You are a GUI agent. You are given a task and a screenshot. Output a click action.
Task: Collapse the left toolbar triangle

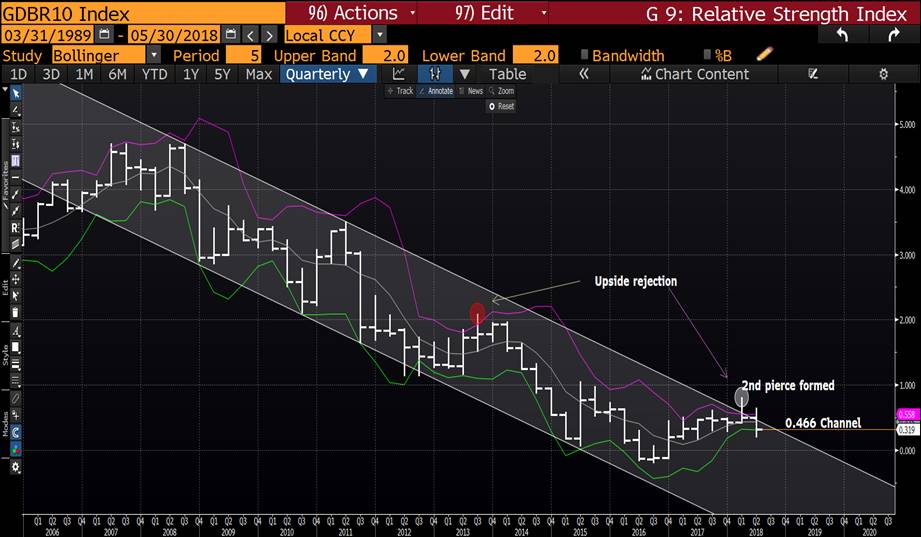tap(5, 91)
